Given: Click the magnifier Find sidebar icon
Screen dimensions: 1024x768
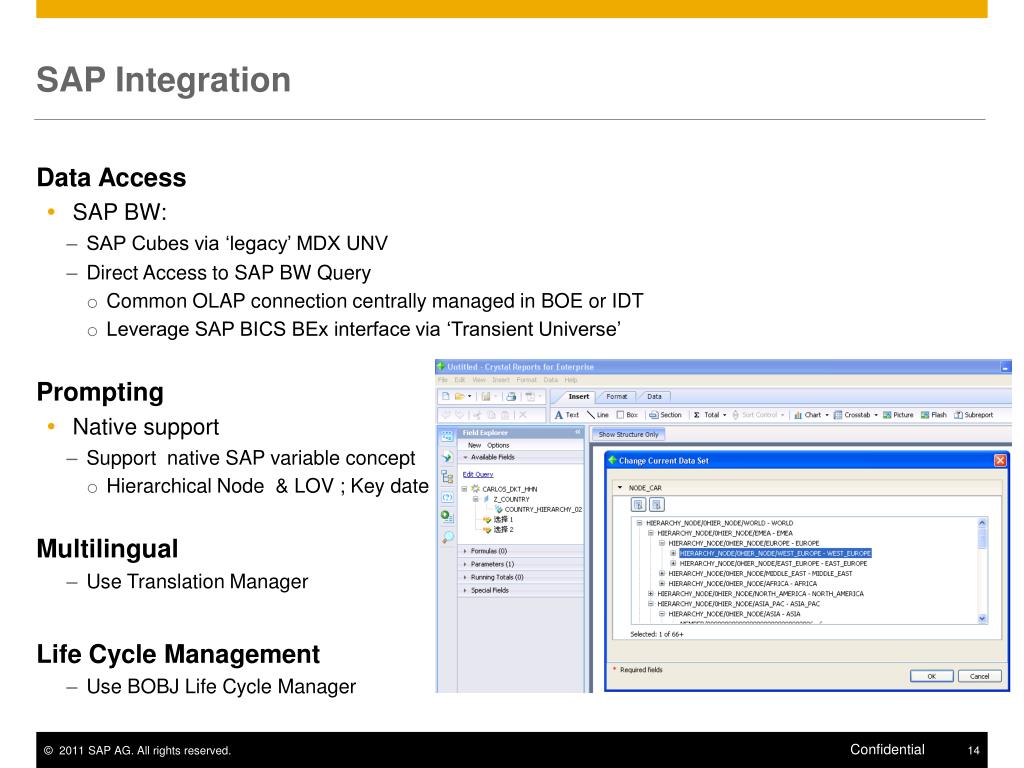Looking at the screenshot, I should point(447,537).
